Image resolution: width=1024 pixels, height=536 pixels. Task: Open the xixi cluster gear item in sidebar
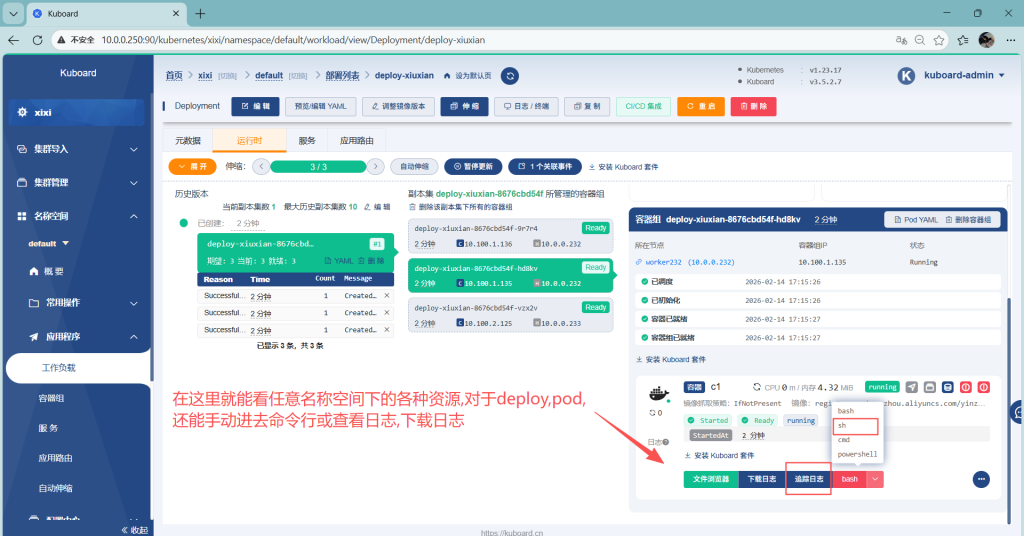pyautogui.click(x=75, y=112)
